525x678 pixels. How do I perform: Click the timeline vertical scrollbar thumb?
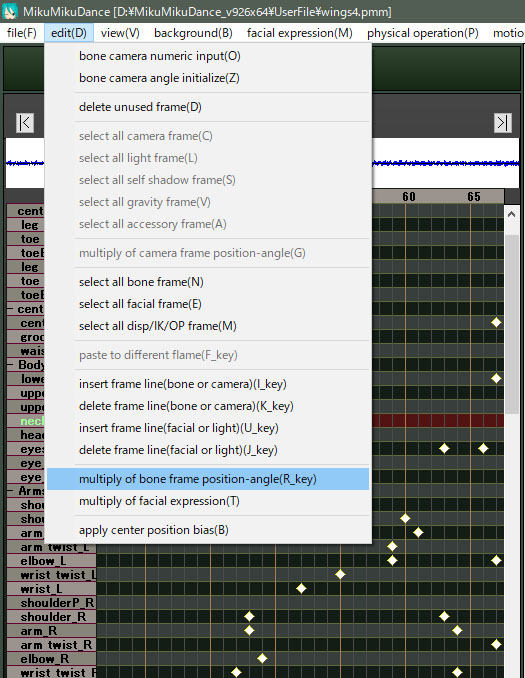[512, 324]
